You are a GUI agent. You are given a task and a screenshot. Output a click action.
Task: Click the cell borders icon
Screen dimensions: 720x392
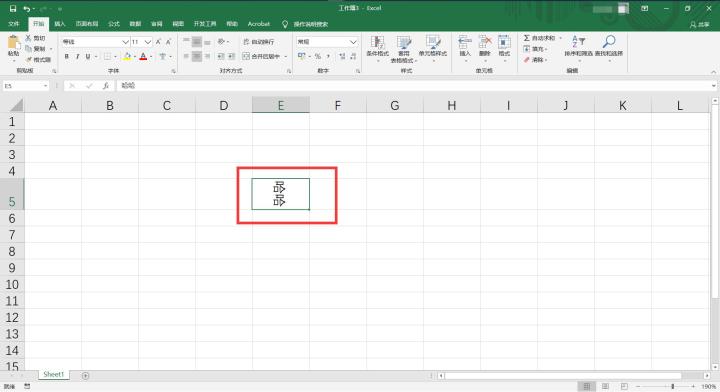[x=107, y=56]
